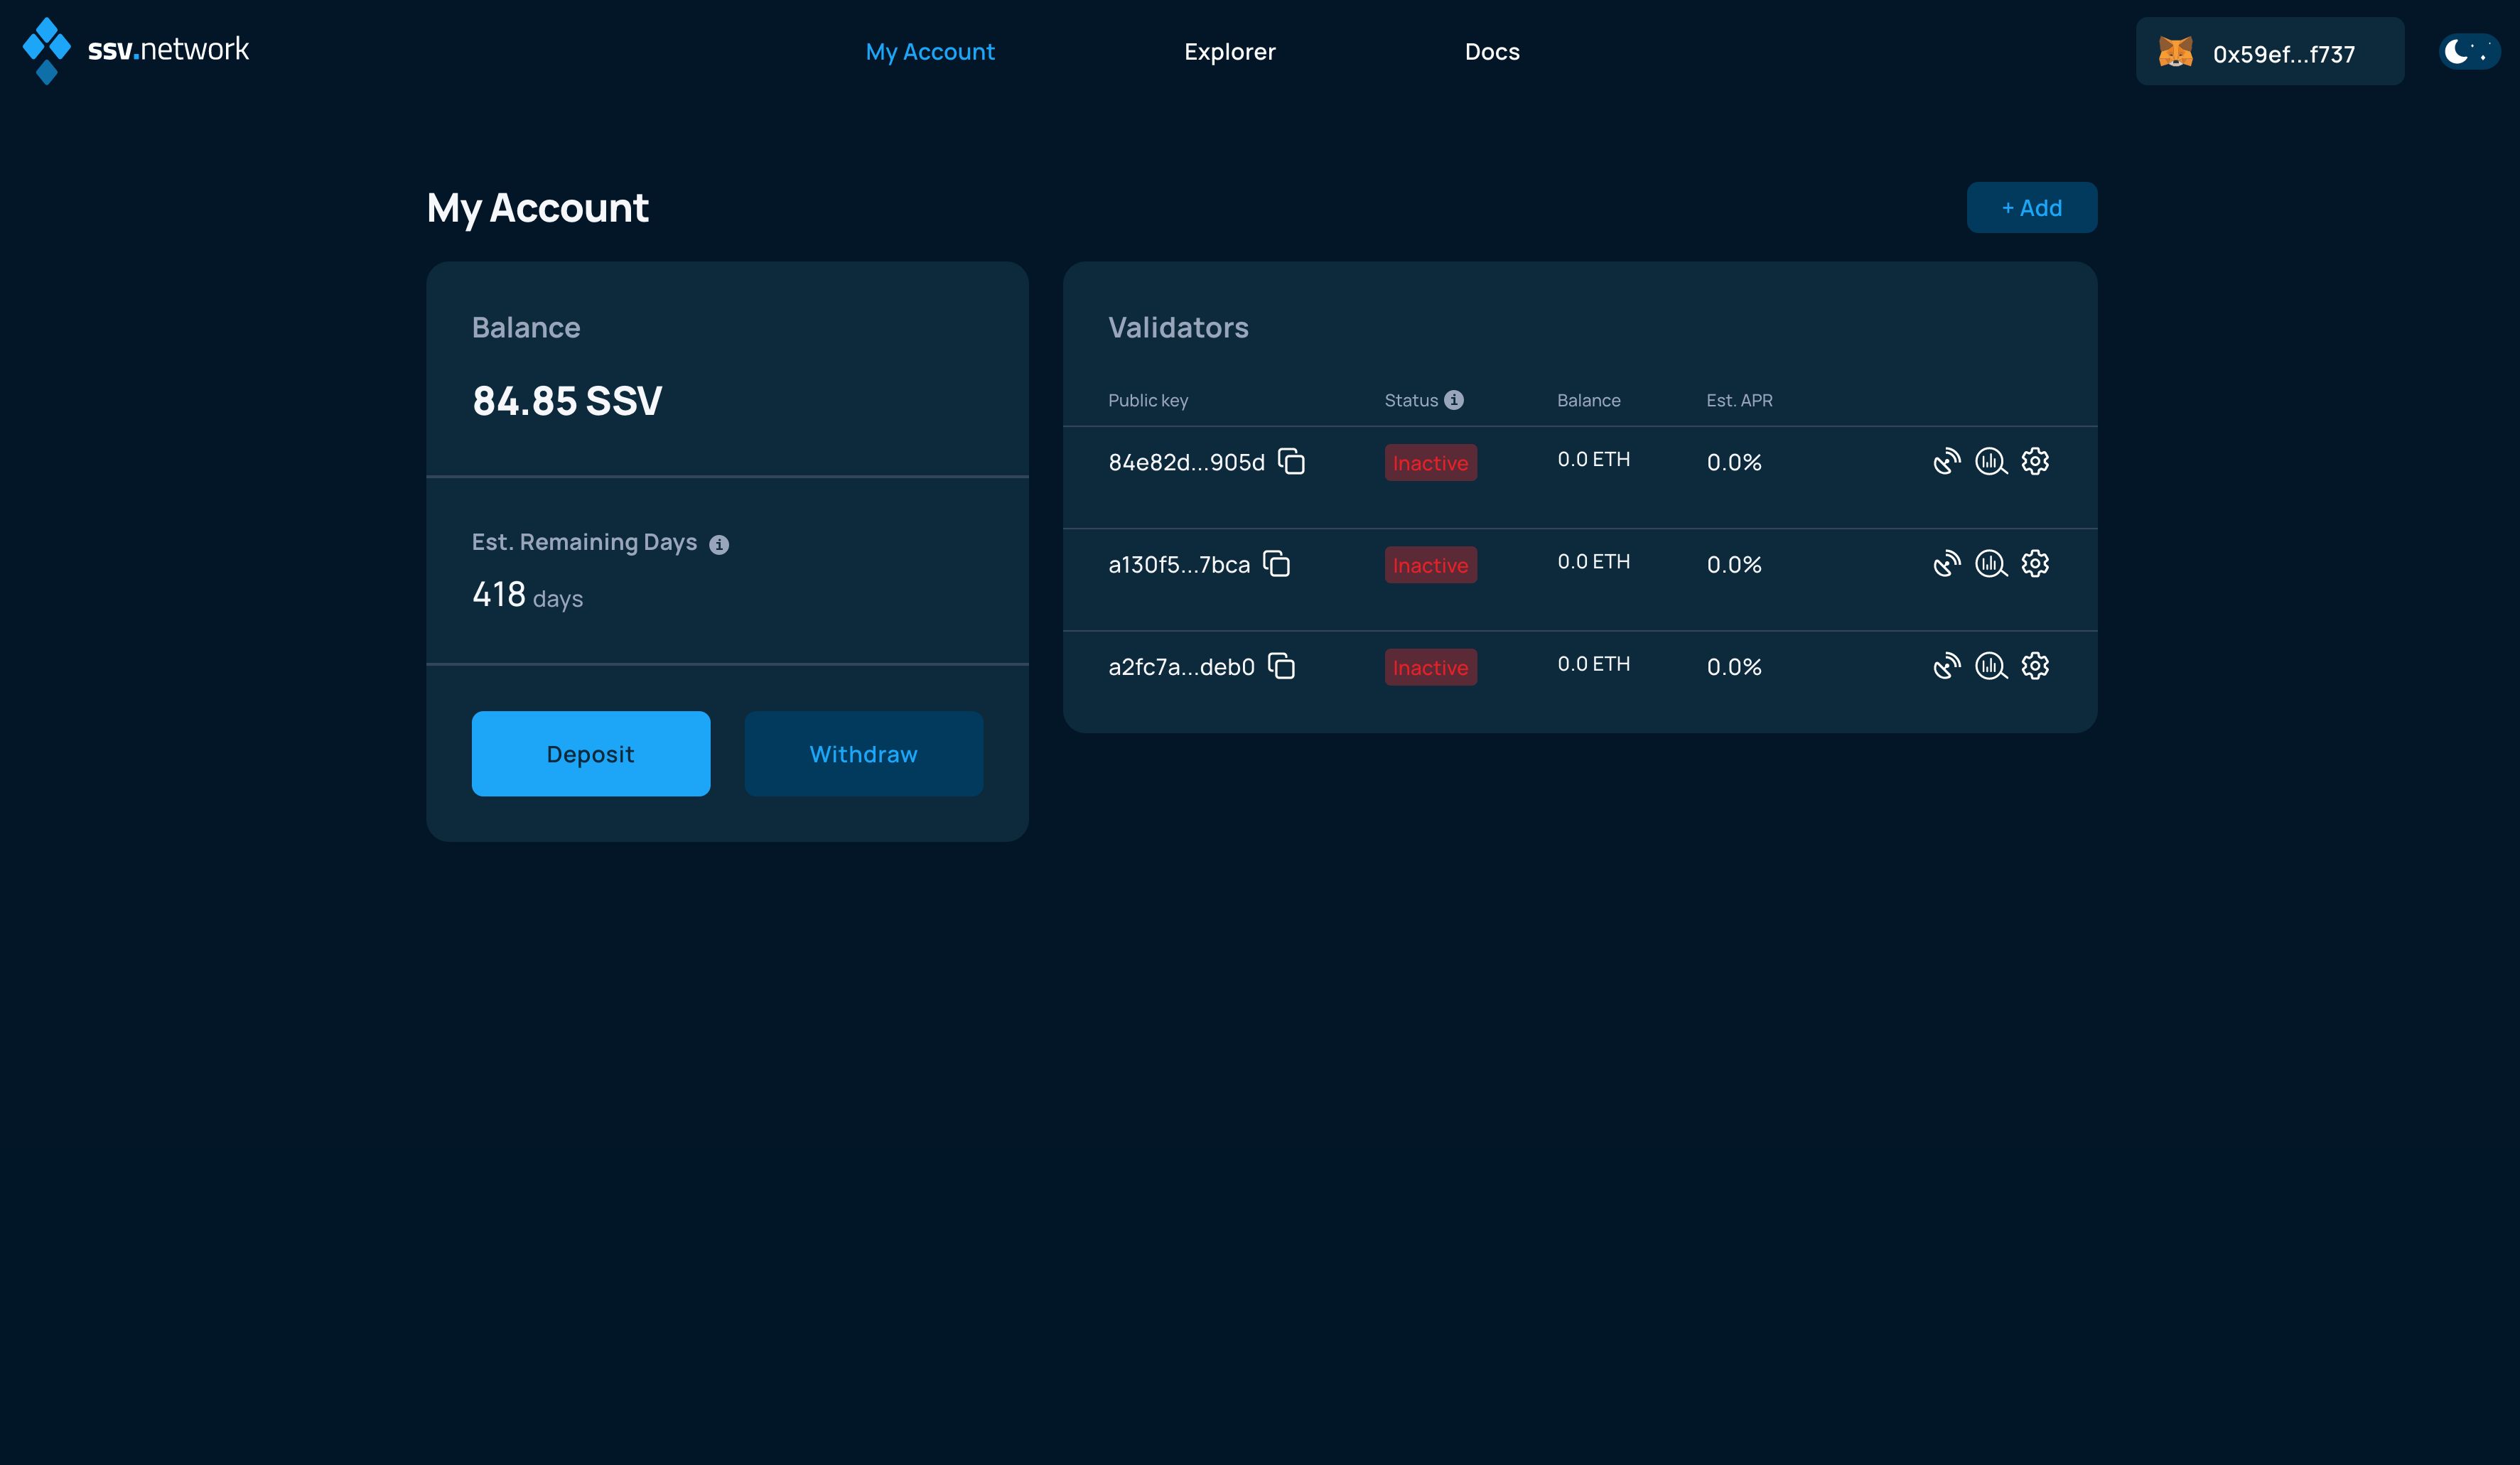Open settings gear for validator a130f5...7bca
The image size is (2520, 1465).
(2035, 563)
